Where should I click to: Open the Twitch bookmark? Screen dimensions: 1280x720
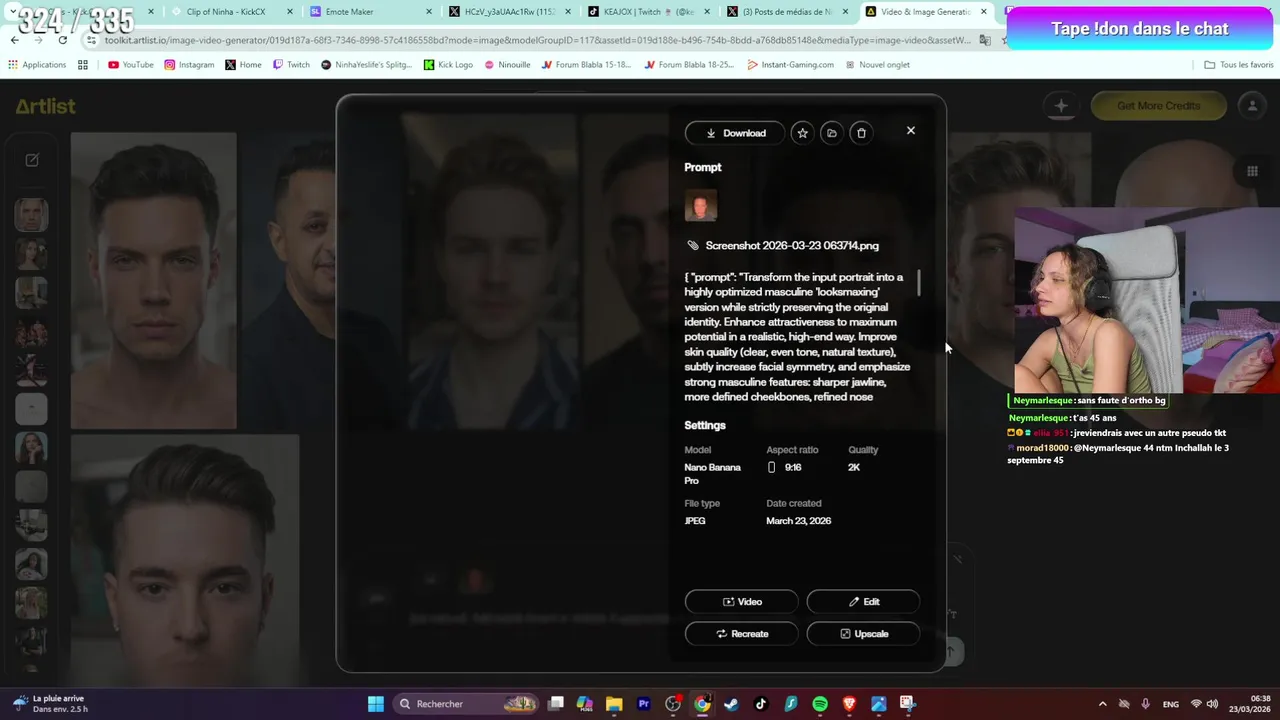tap(291, 64)
